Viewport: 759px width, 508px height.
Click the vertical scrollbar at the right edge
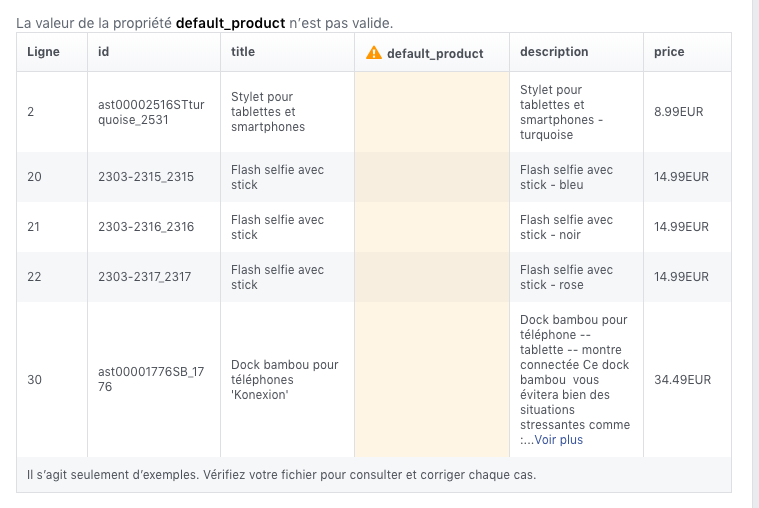[x=756, y=254]
